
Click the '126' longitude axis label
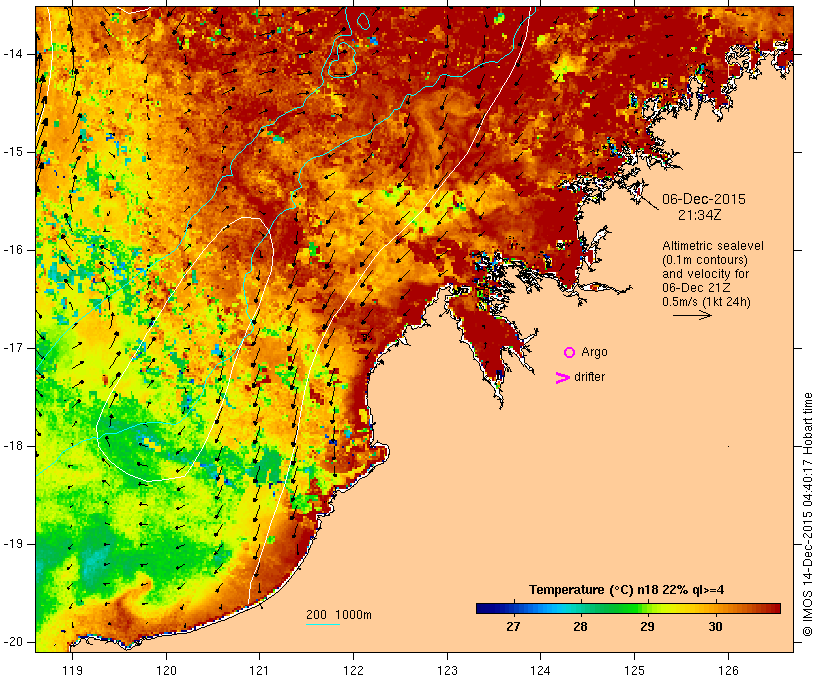tap(728, 671)
